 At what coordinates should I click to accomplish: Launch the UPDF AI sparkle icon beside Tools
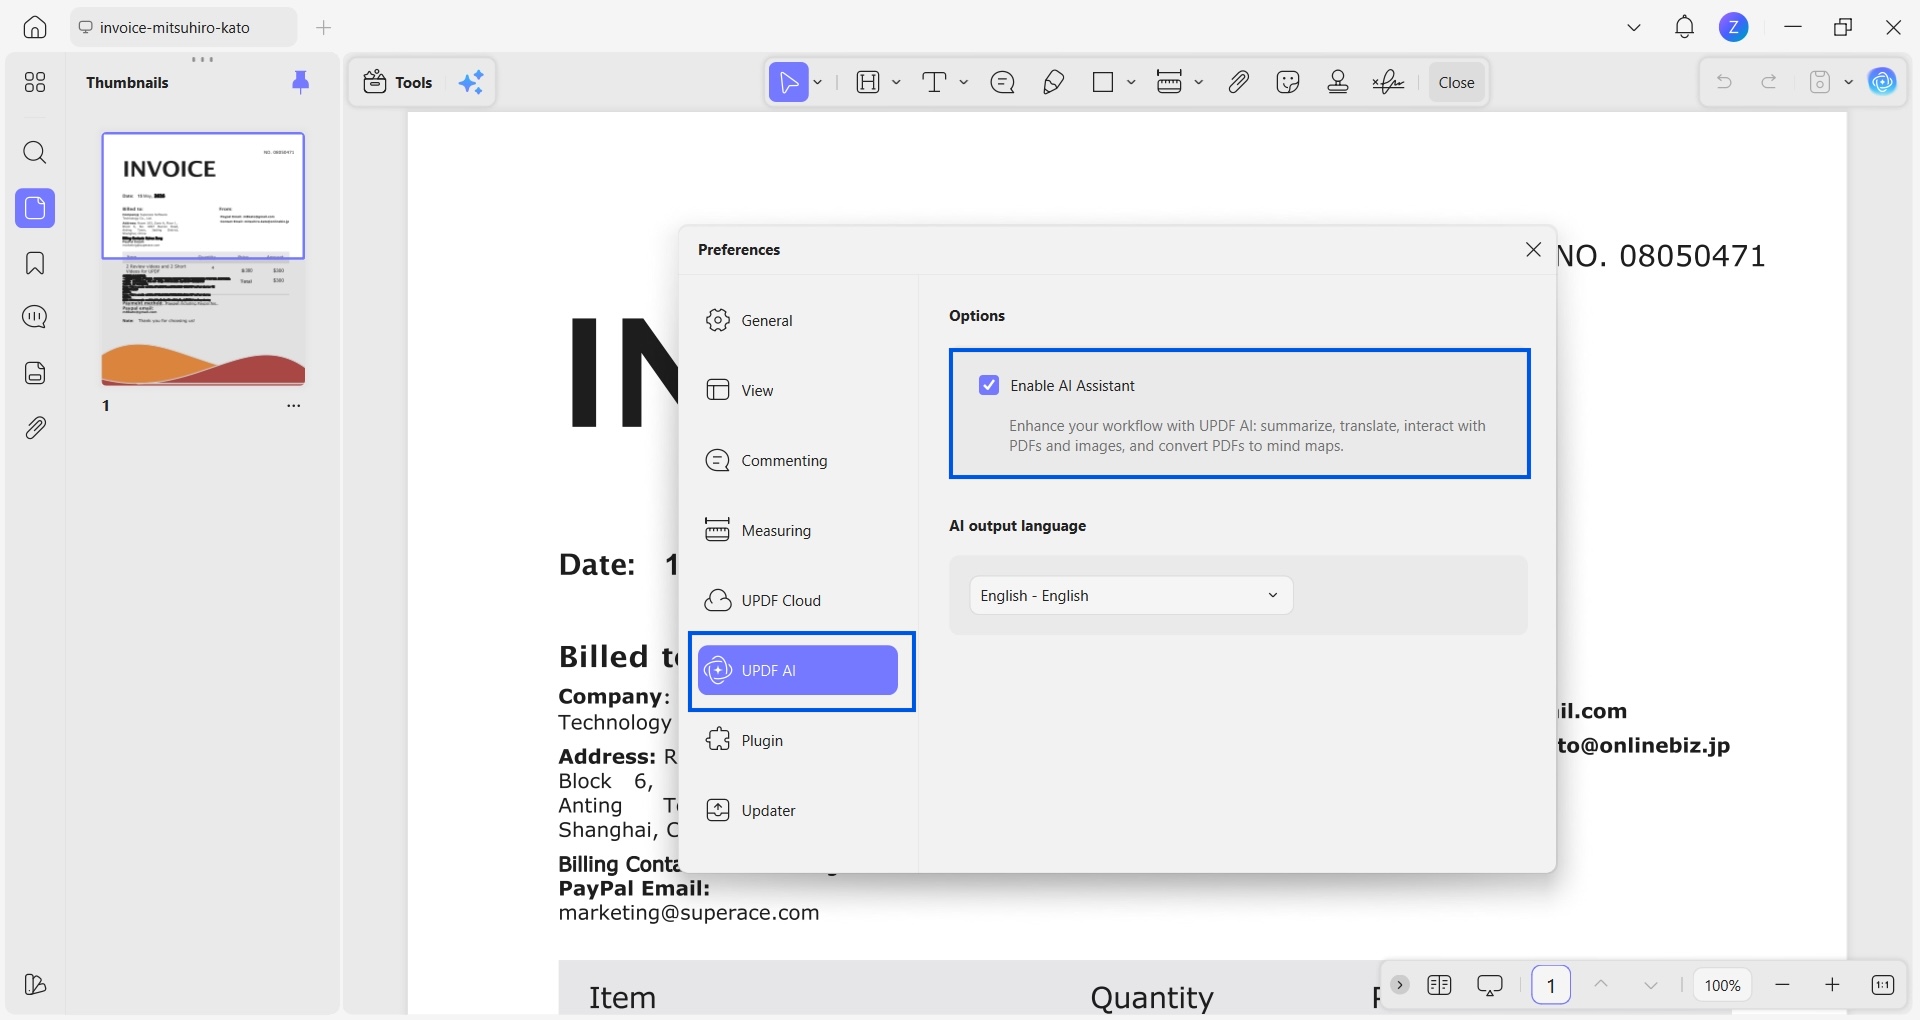471,82
